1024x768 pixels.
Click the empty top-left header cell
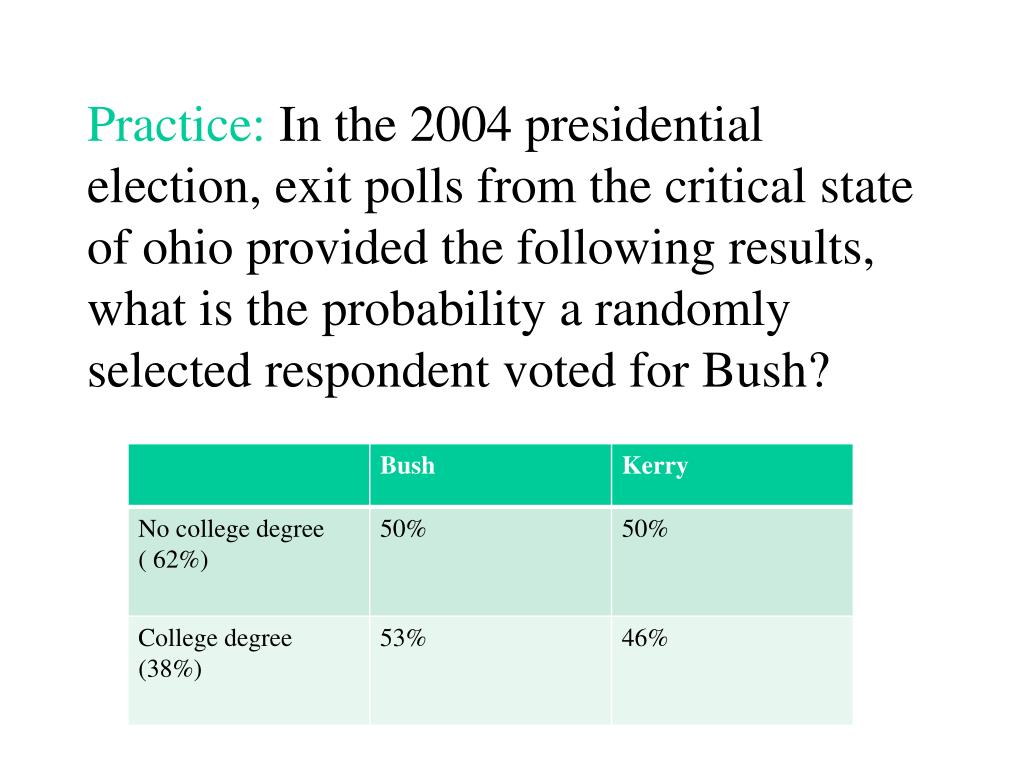249,475
